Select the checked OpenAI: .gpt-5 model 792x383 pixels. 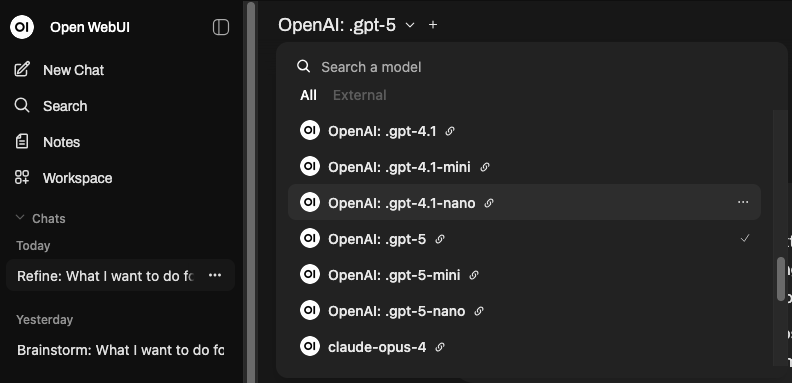click(x=524, y=238)
